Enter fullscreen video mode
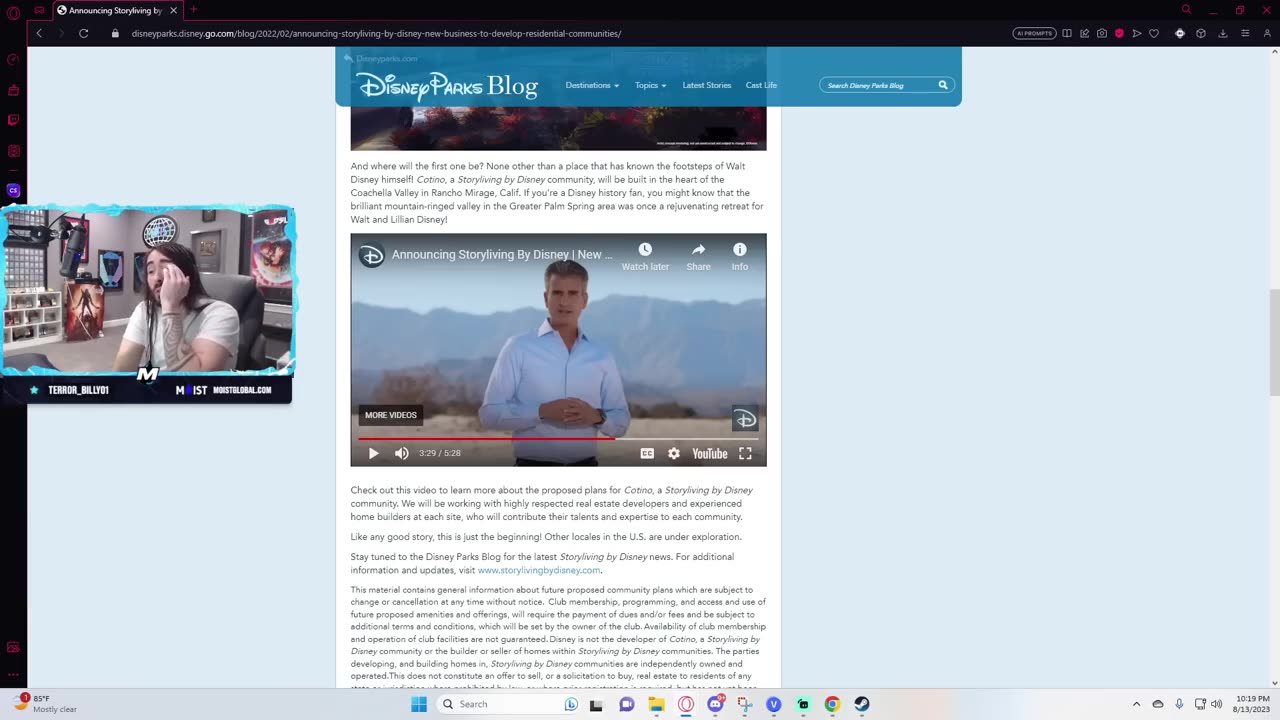The width and height of the screenshot is (1280, 720). (x=745, y=453)
